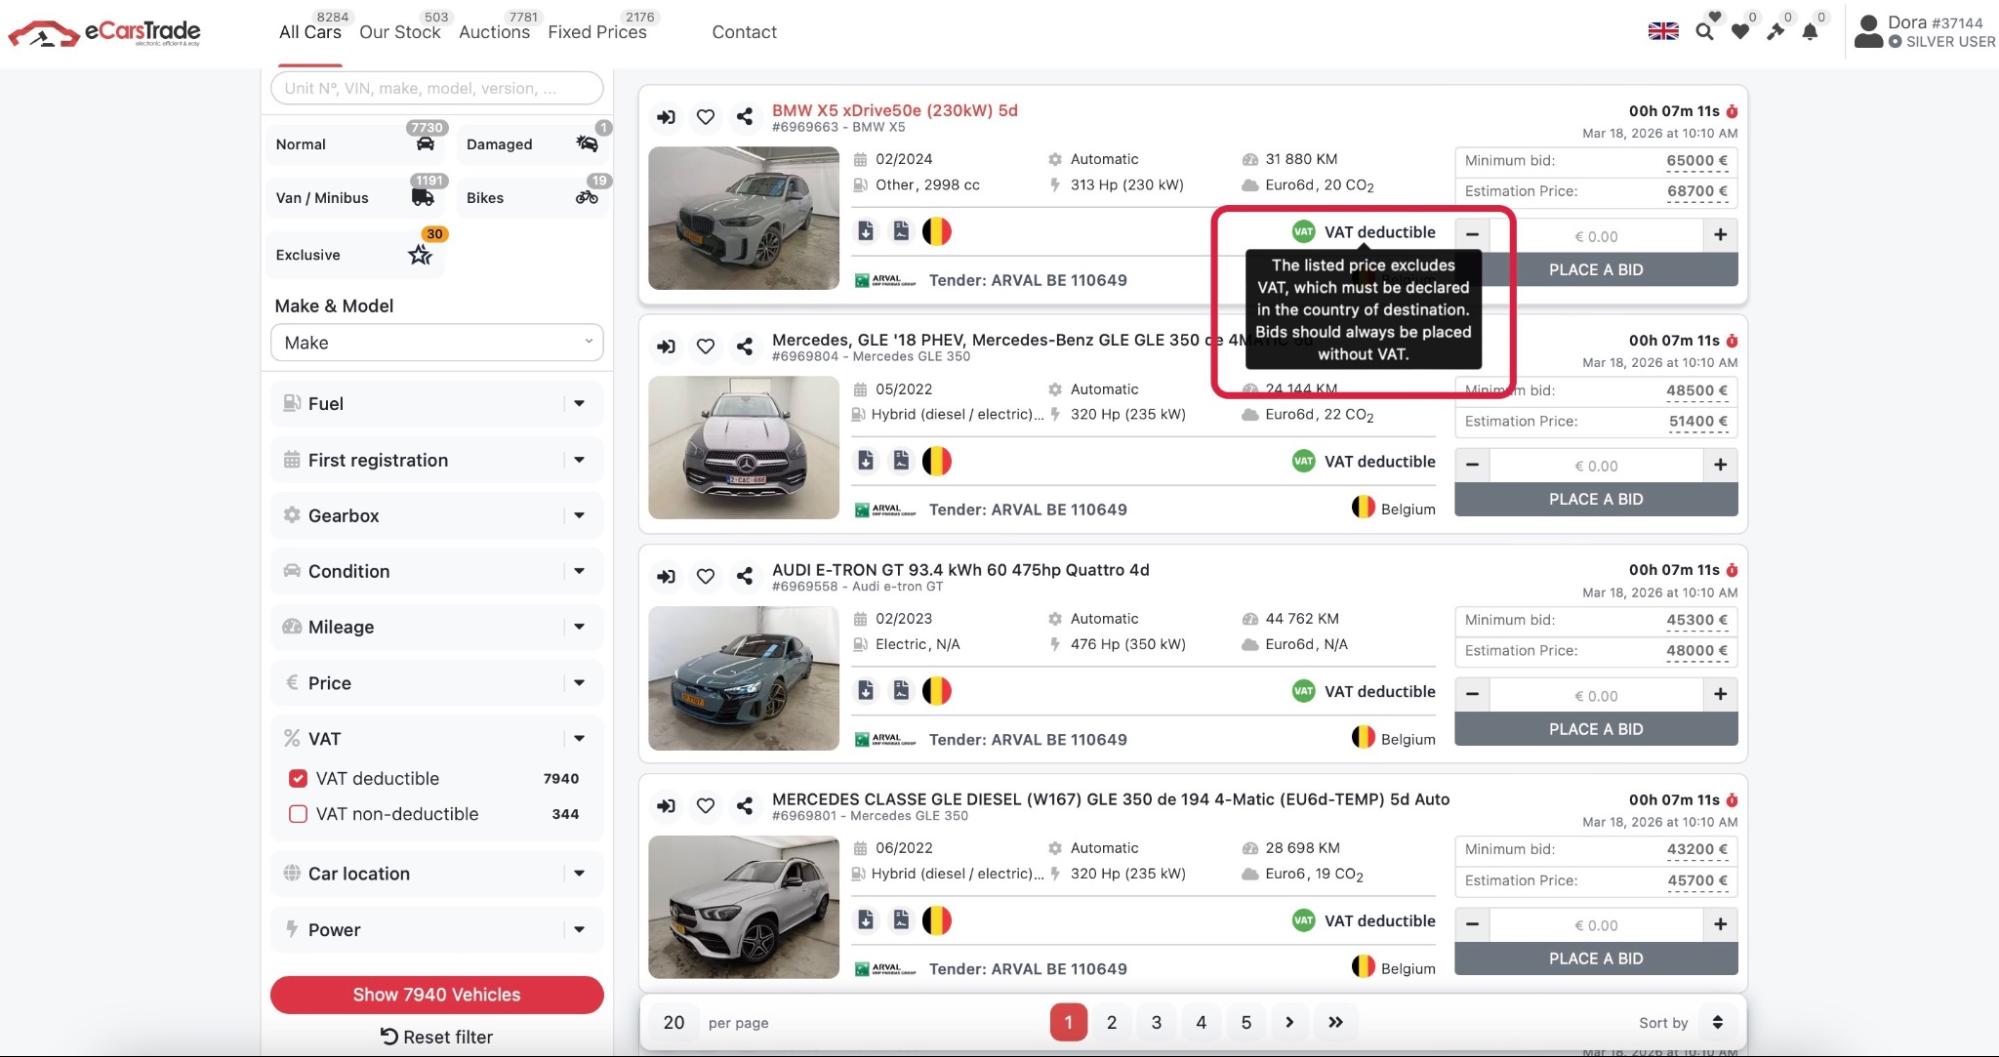Filter by Bikes category icon
The image size is (1999, 1057).
(x=586, y=197)
